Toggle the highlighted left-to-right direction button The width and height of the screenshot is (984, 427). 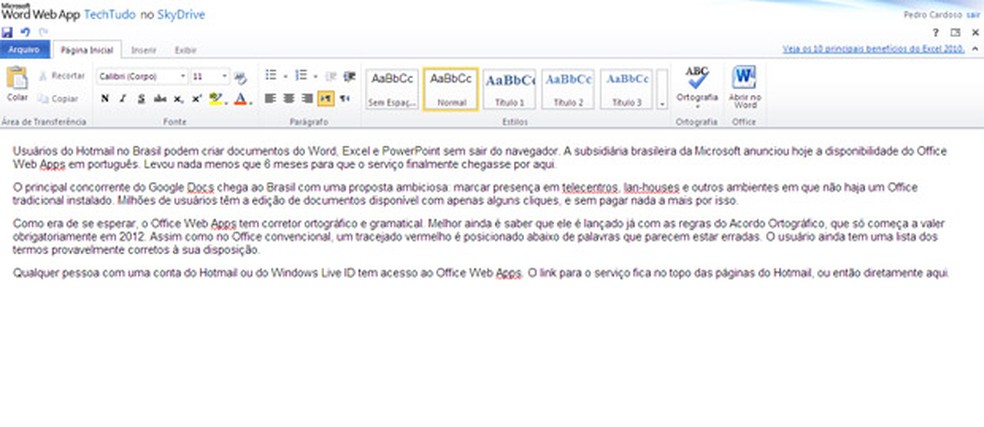pos(326,99)
